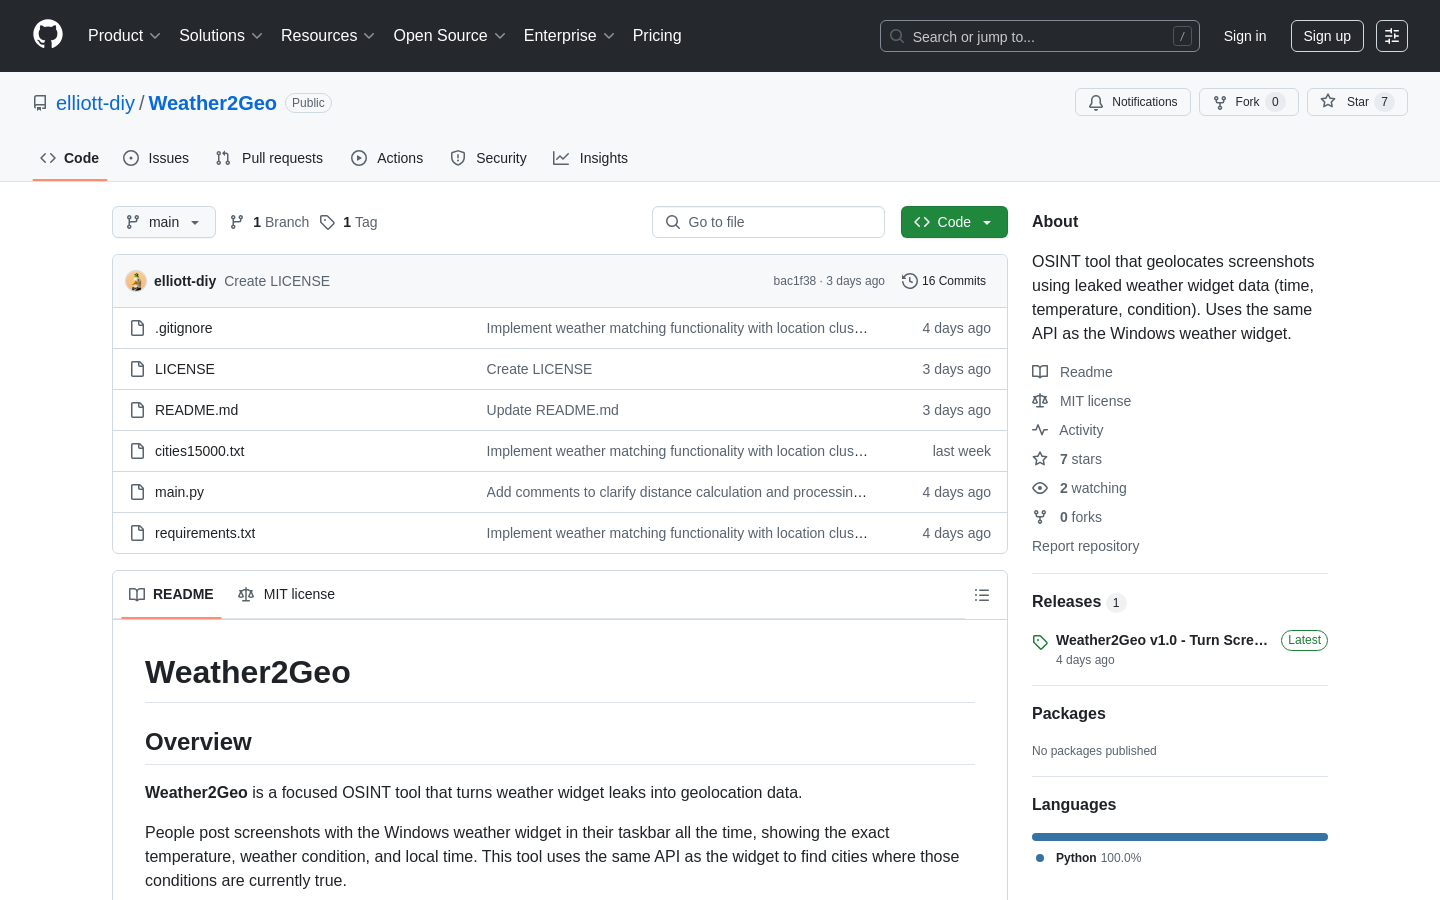Expand the Open Source menu
Screen dimensions: 1440x900
[x=450, y=36]
